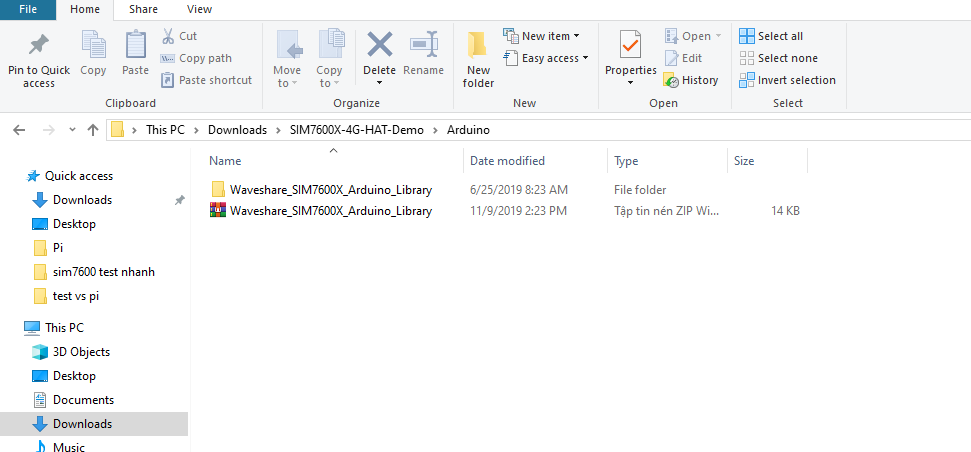Click the folder icon in address bar
Image resolution: width=971 pixels, height=452 pixels.
coord(118,130)
